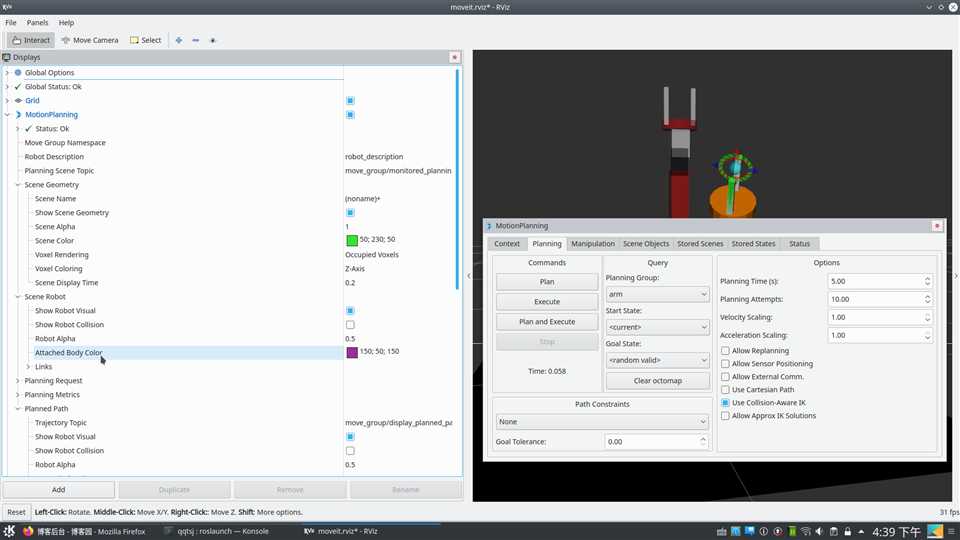The image size is (960, 540).
Task: Choose the Select tool in the toolbar
Action: click(146, 40)
